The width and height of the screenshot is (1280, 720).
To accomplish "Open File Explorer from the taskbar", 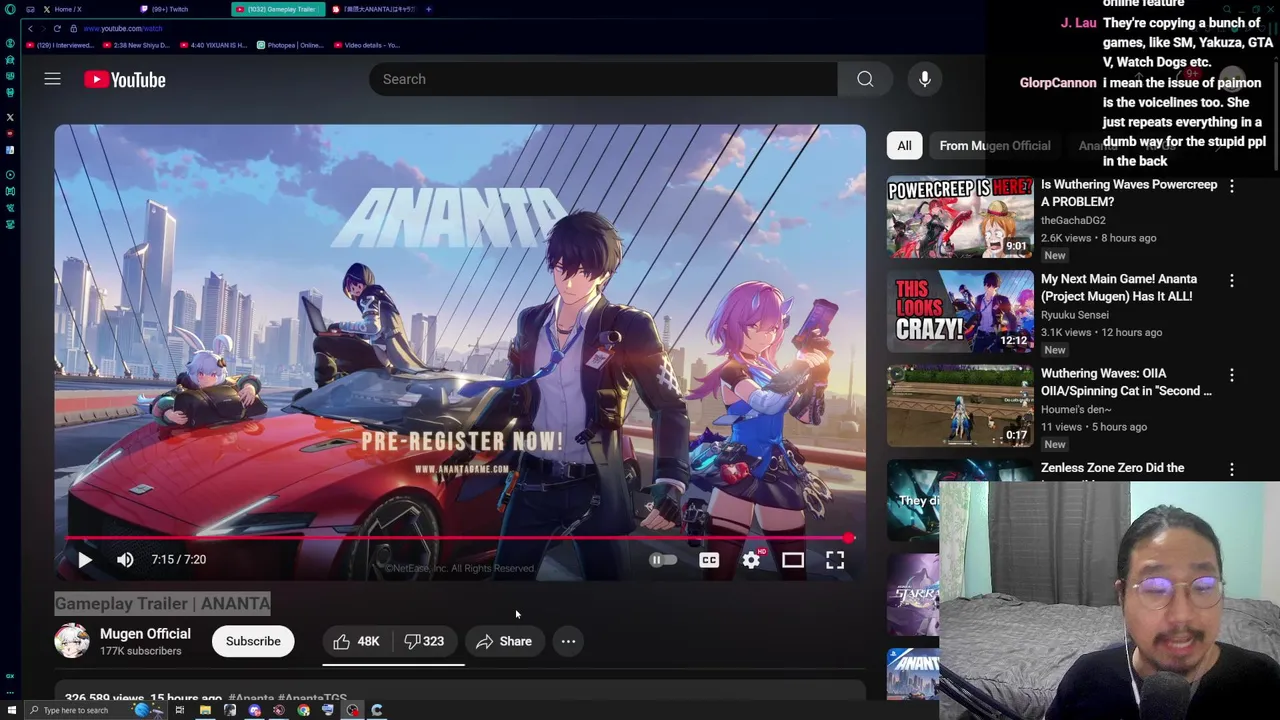I will (x=205, y=710).
